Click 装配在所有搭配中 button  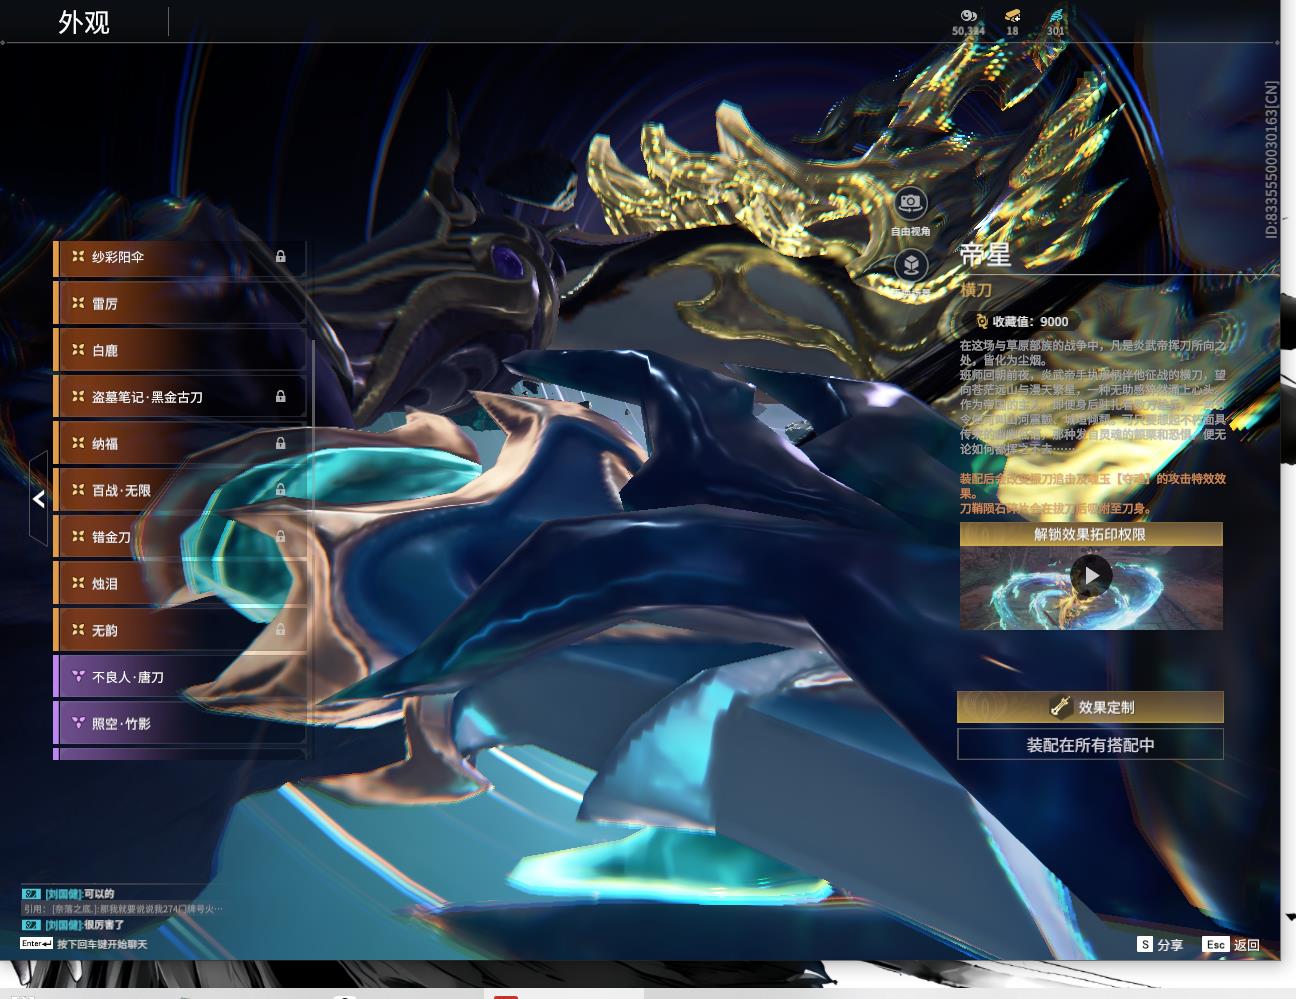click(x=1090, y=744)
